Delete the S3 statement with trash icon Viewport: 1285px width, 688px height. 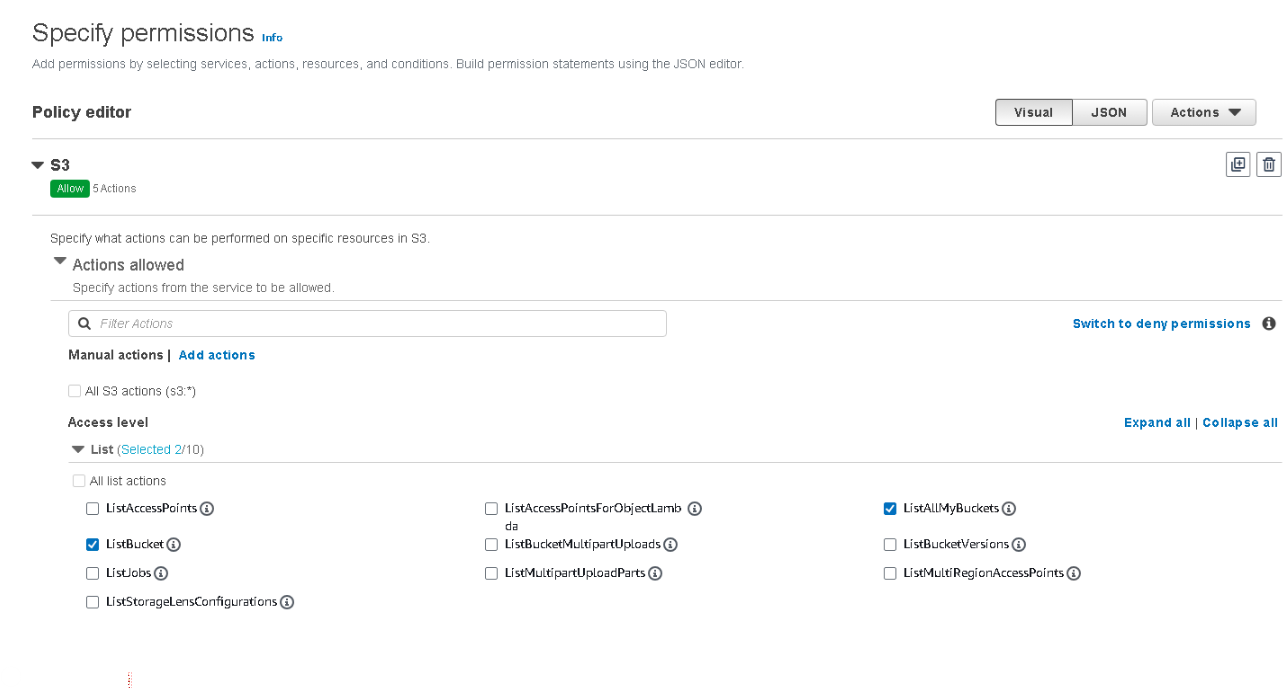click(1269, 165)
